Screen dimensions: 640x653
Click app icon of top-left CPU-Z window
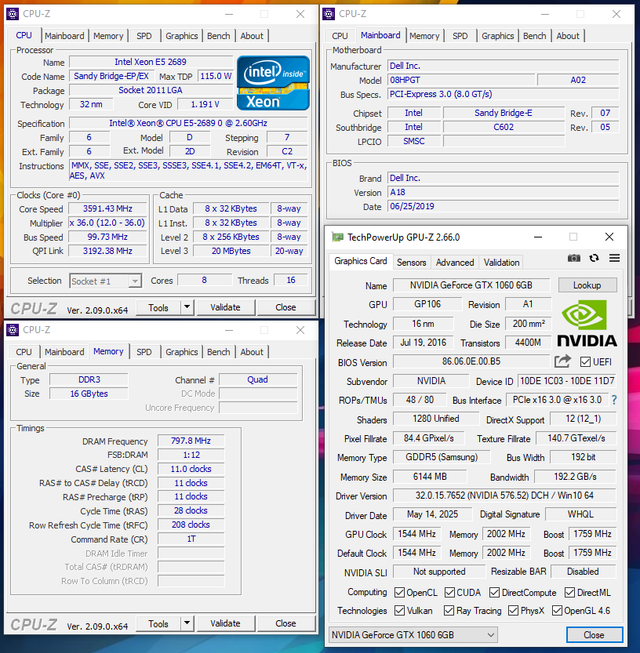12,14
